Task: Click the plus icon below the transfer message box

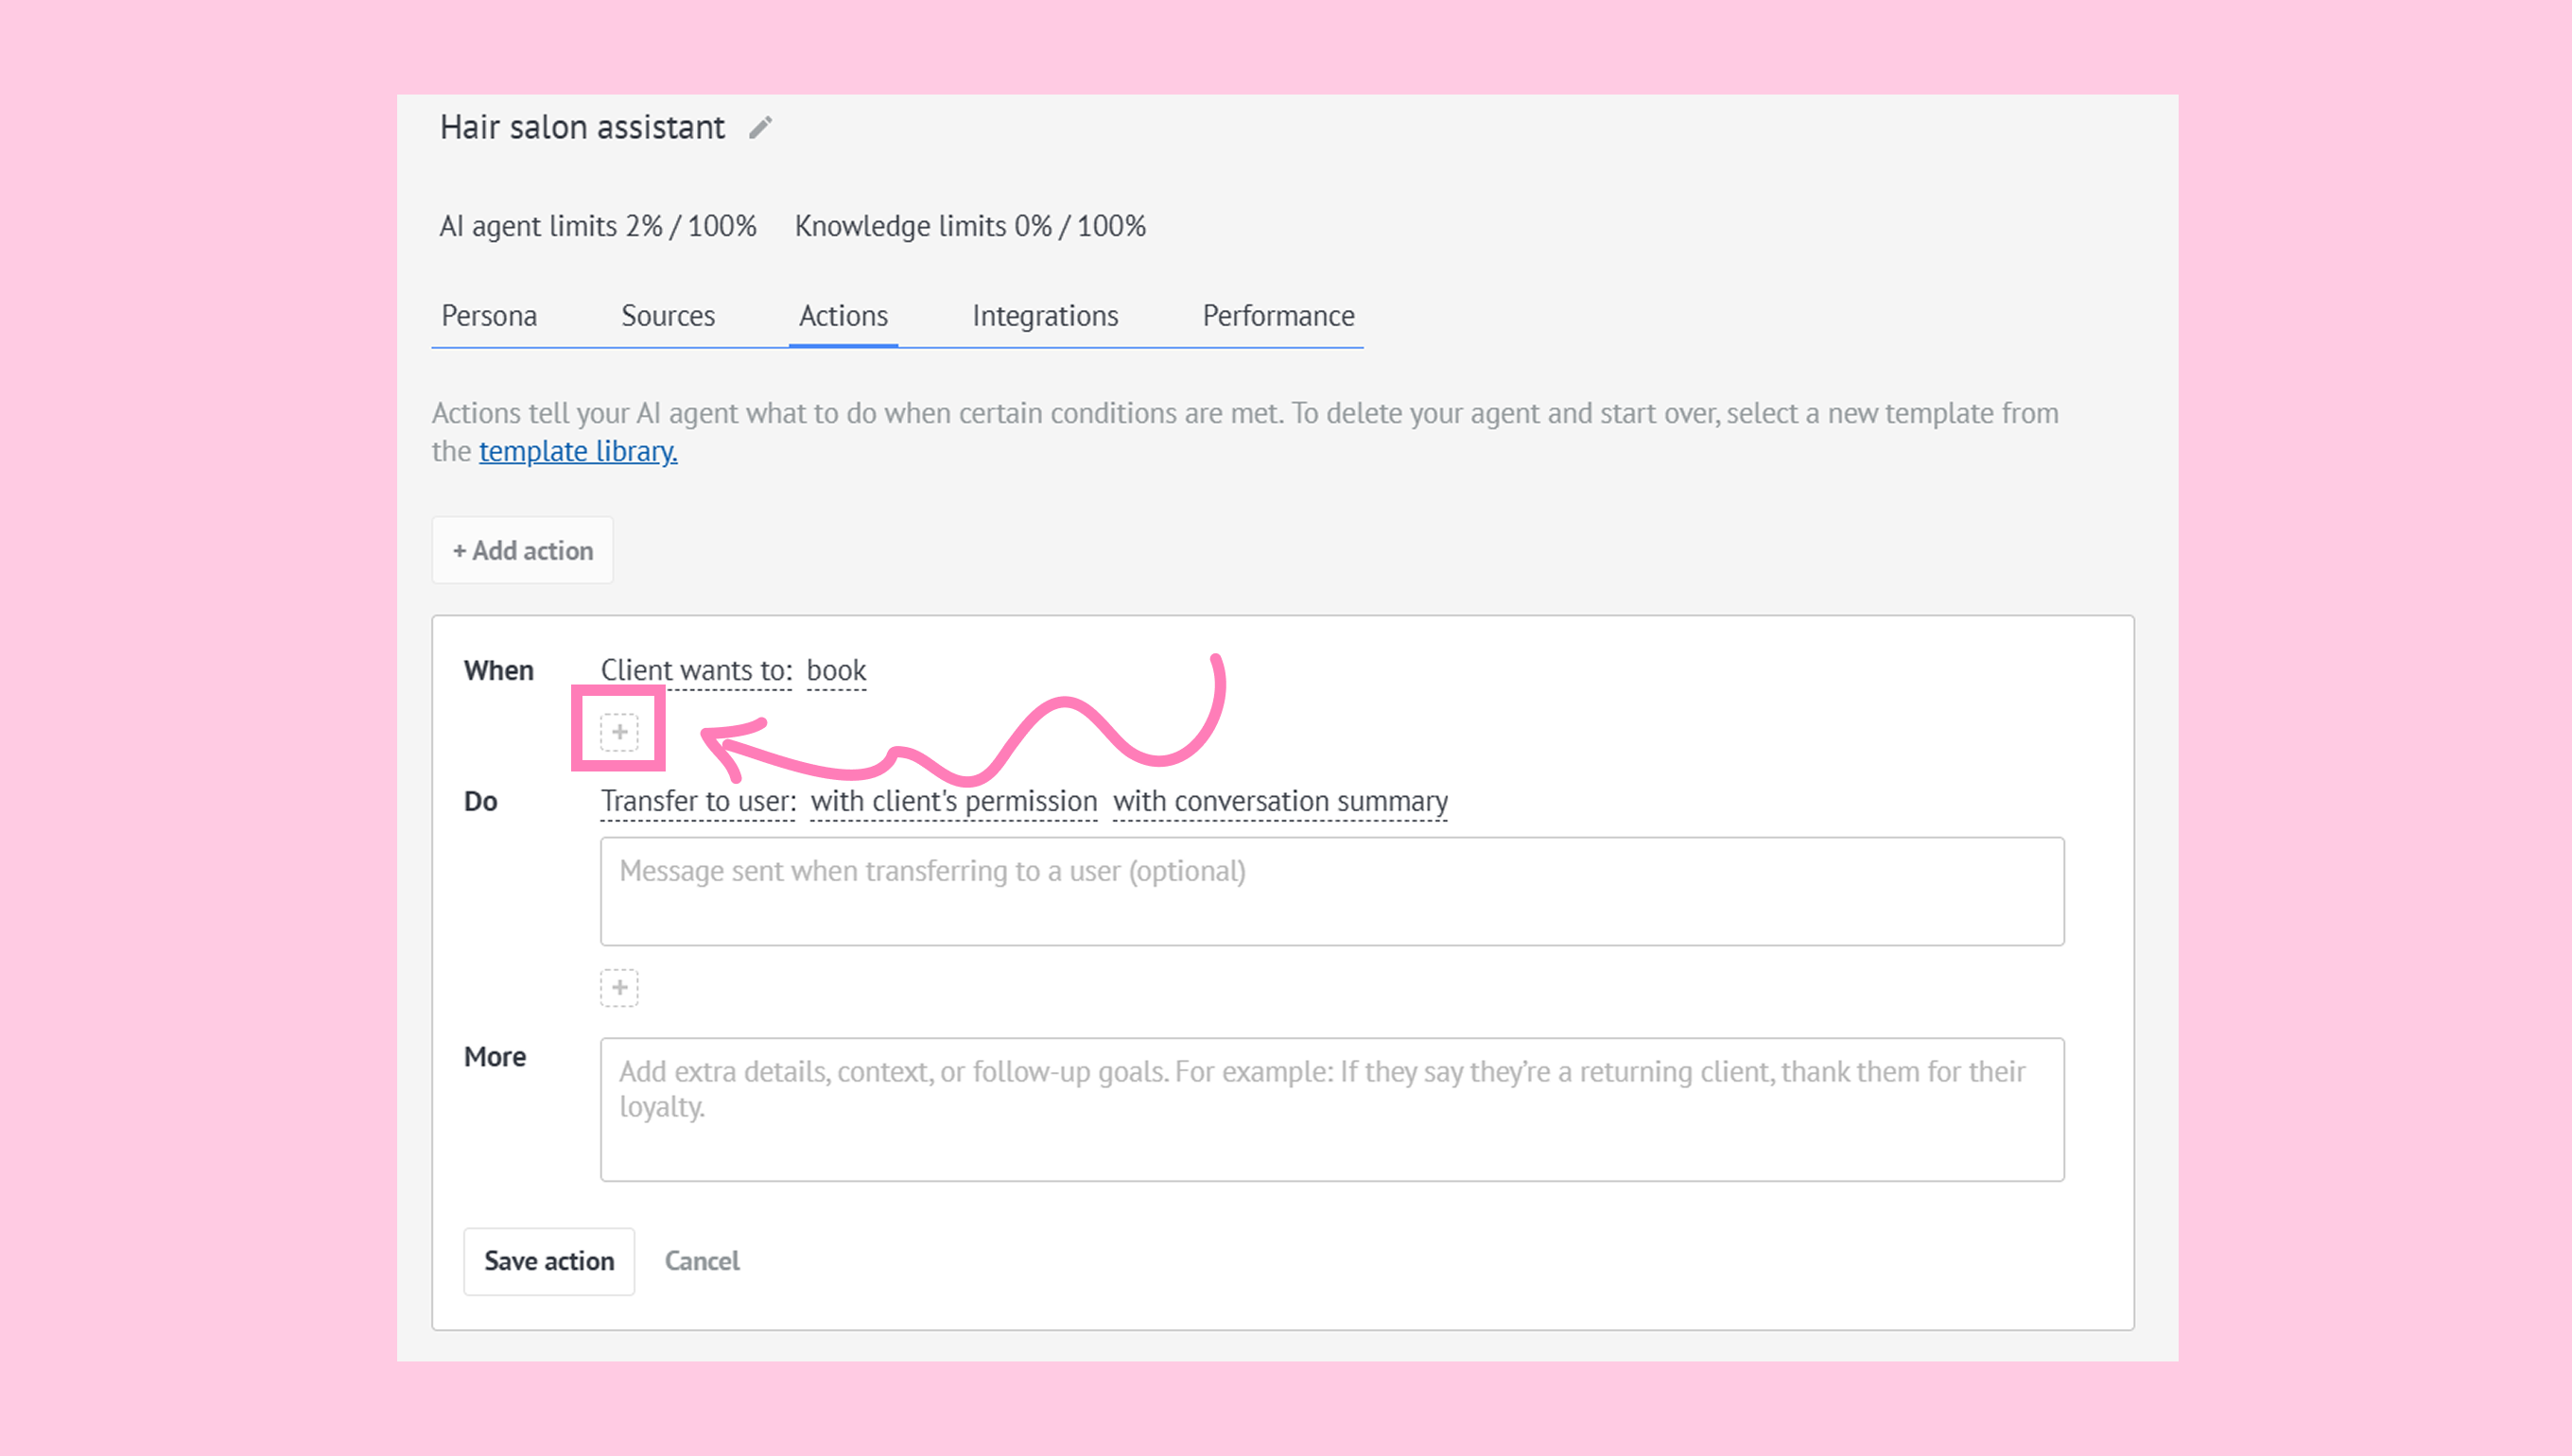Action: pyautogui.click(x=619, y=988)
